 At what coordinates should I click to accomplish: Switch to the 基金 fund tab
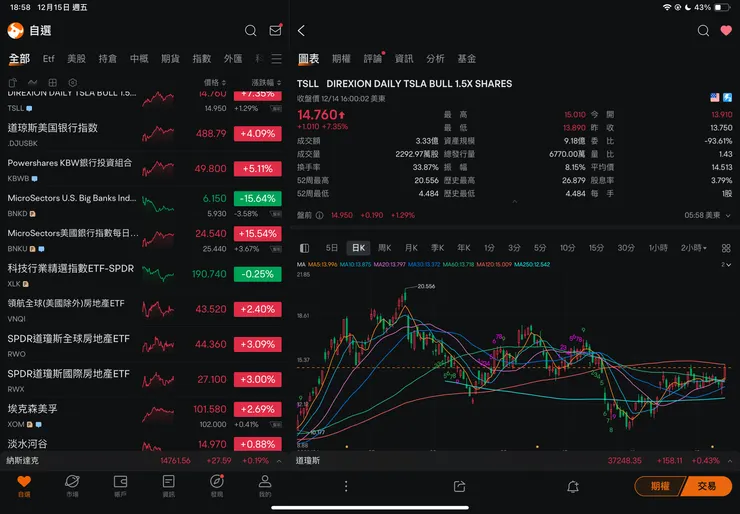[x=466, y=59]
